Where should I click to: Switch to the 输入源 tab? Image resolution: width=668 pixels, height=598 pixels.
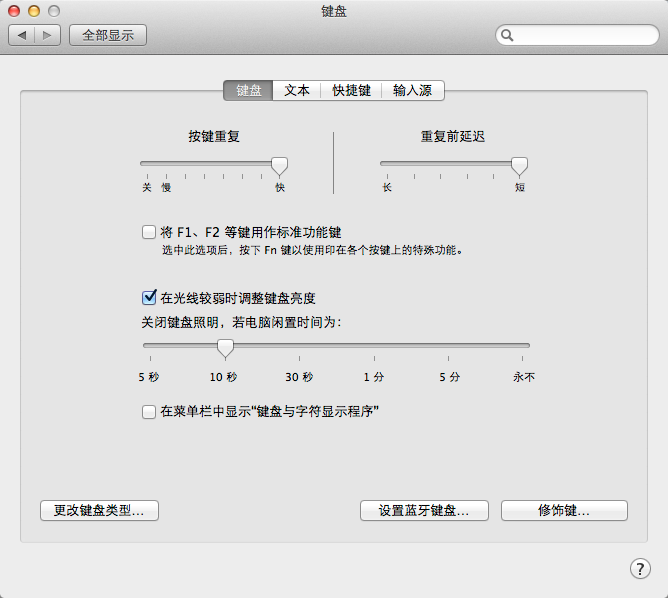[x=412, y=90]
